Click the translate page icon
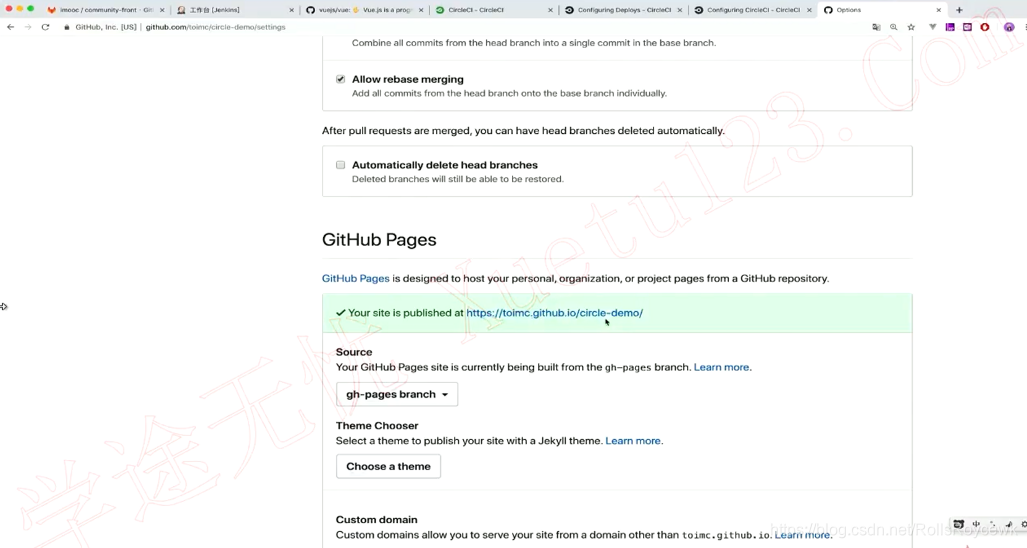Screen dimensions: 1027x548 [x=876, y=27]
